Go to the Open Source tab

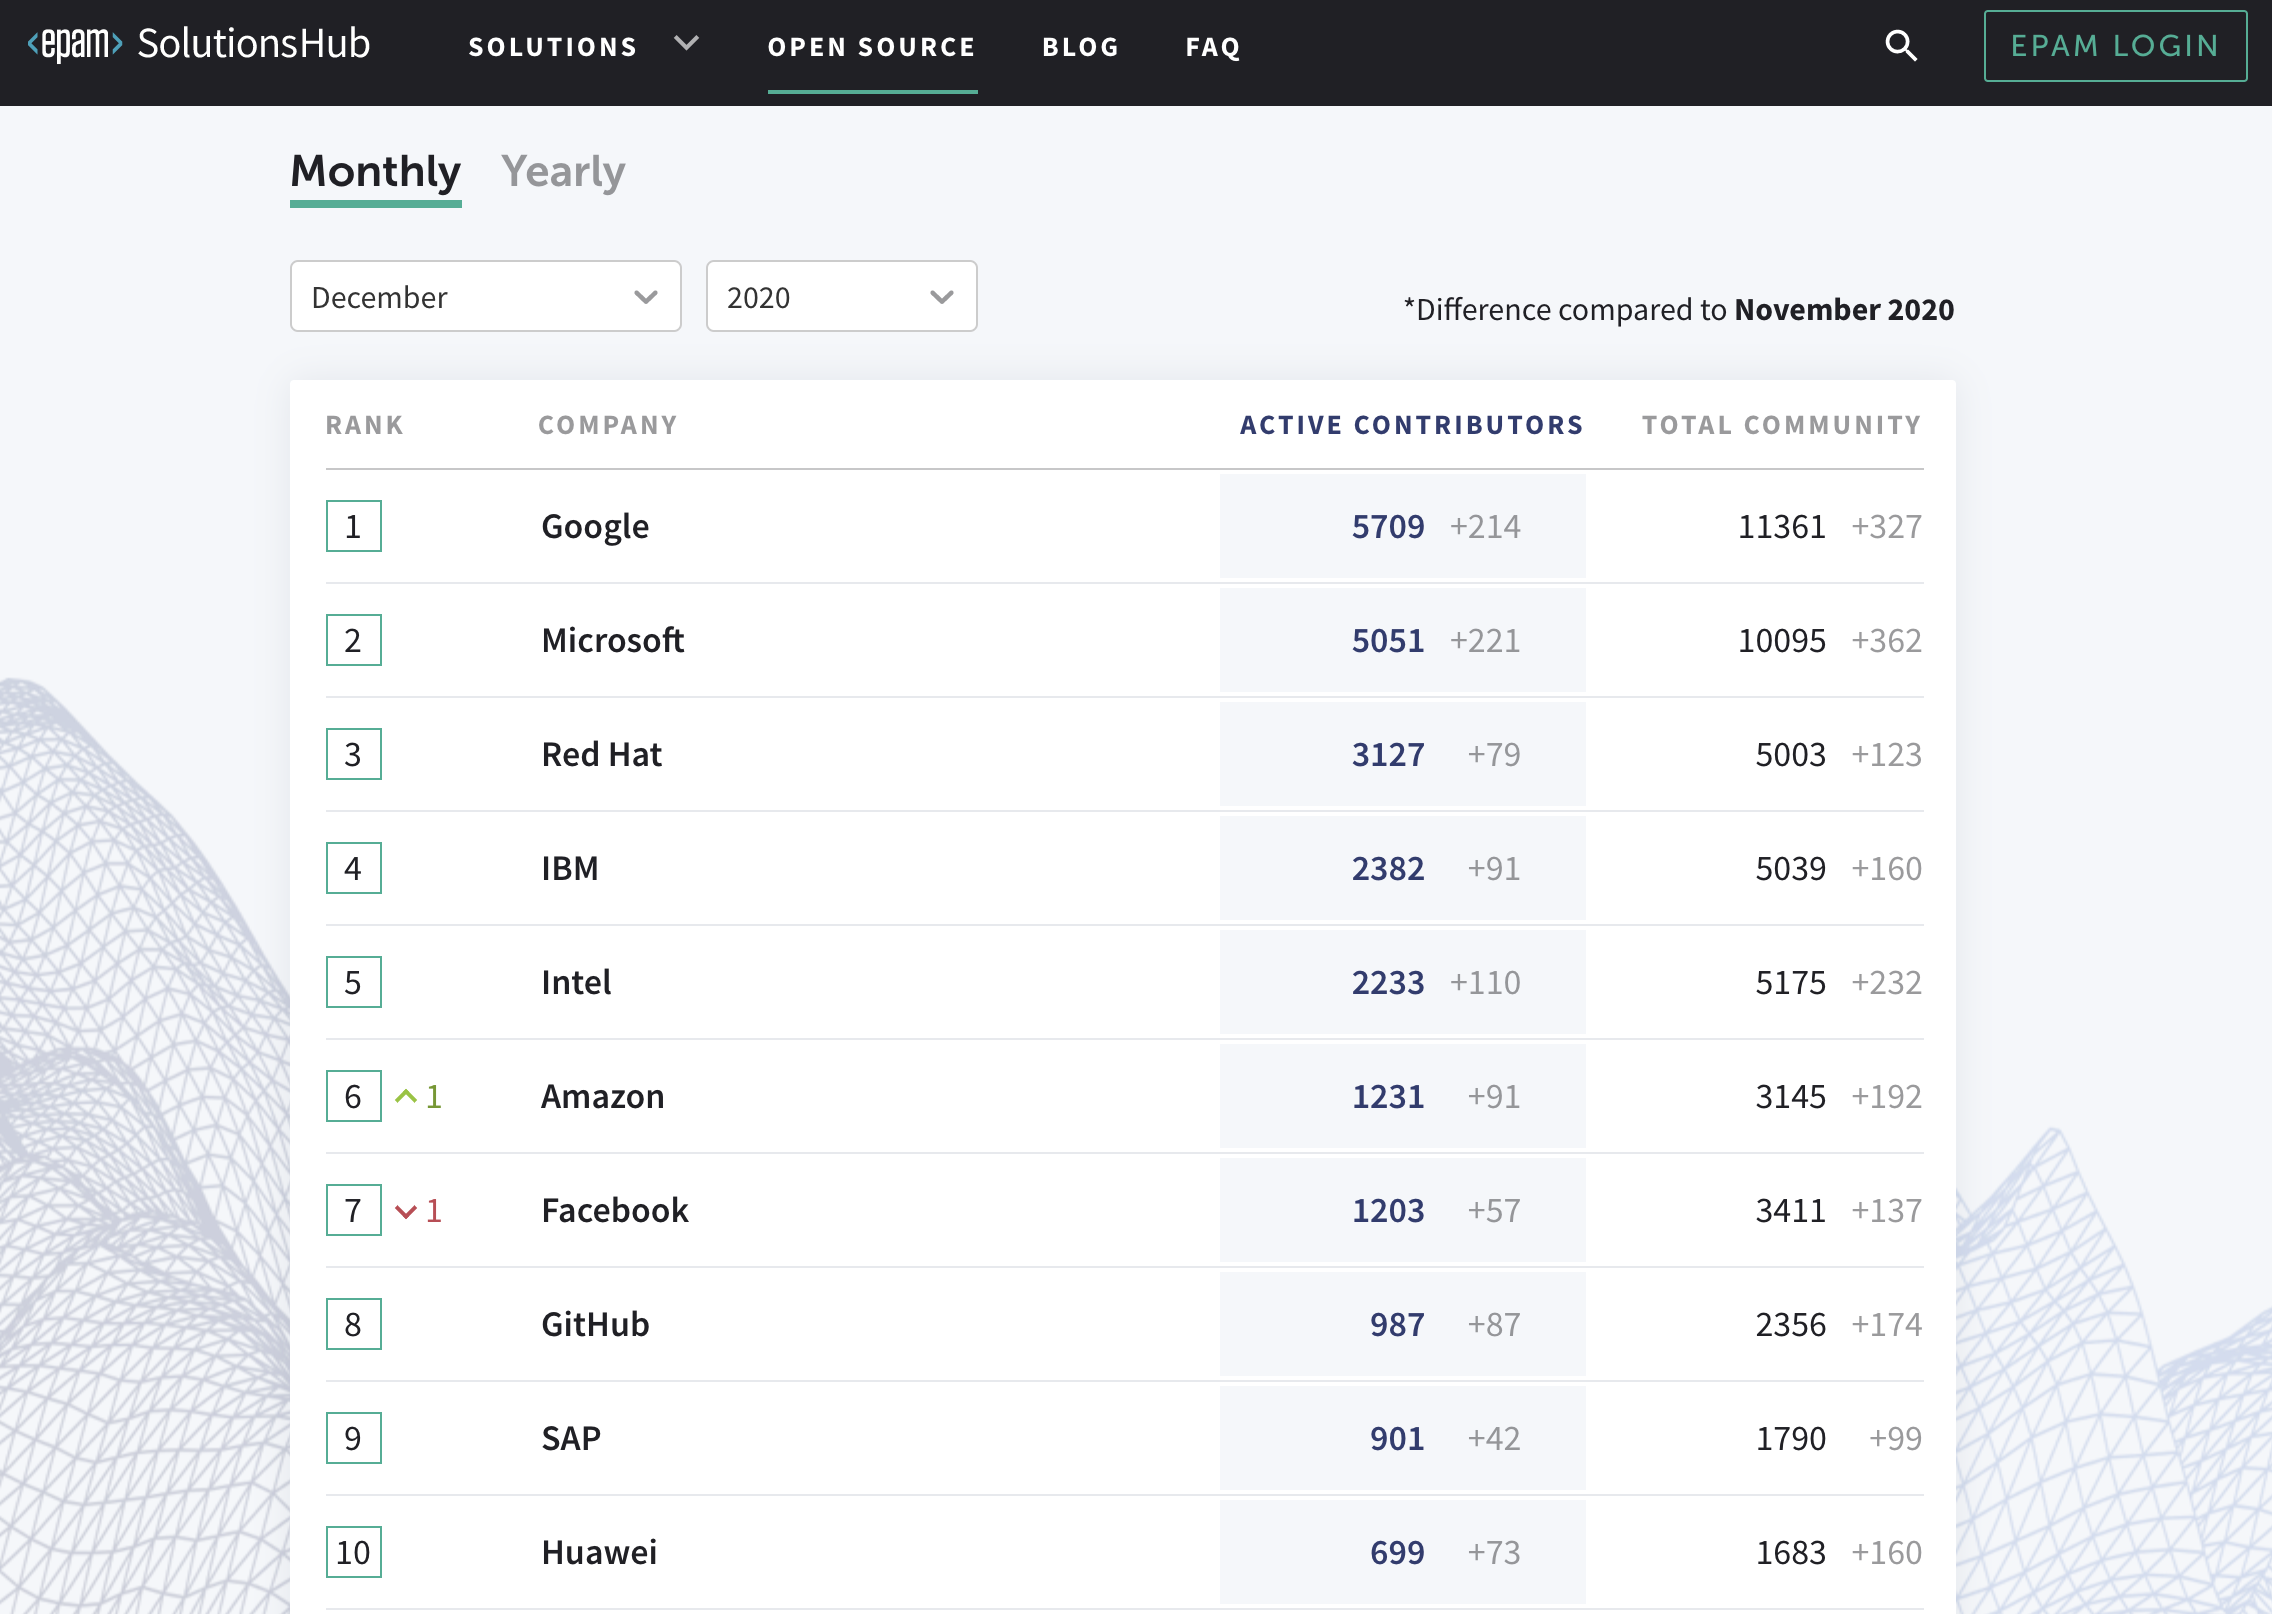(872, 47)
